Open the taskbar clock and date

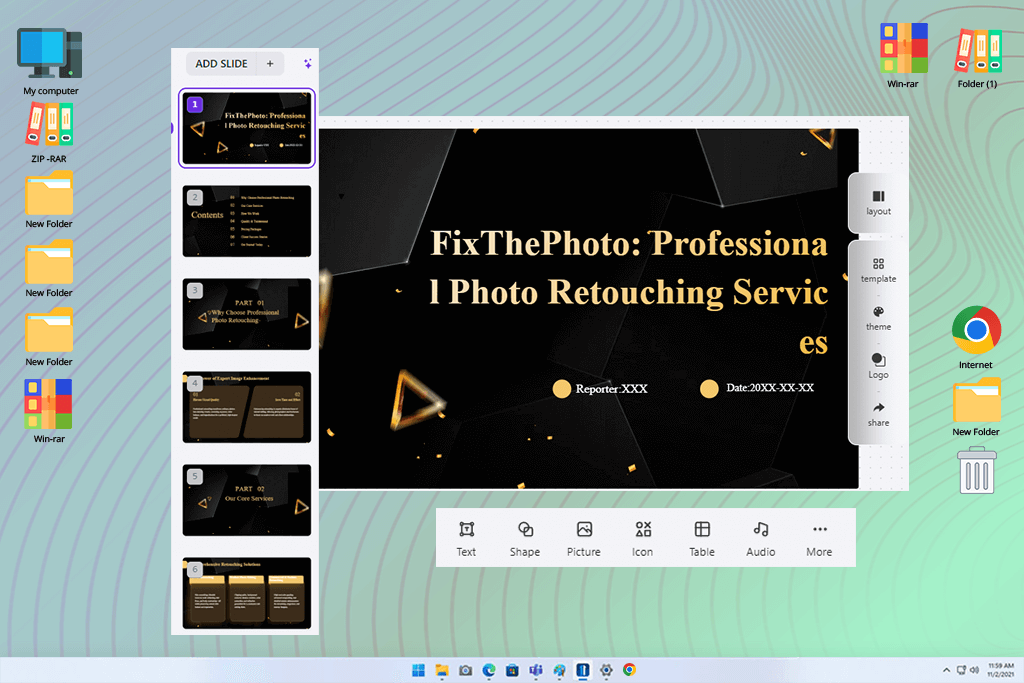pos(1000,670)
